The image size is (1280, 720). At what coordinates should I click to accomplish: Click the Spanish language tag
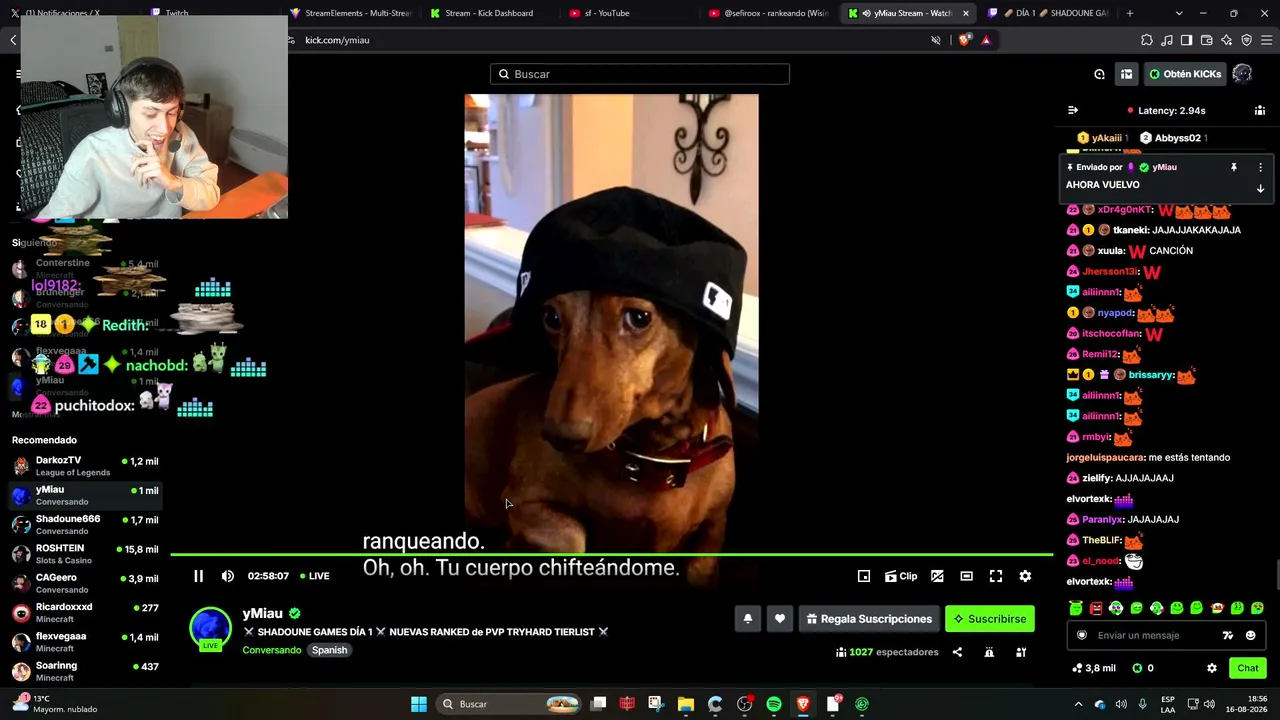[x=329, y=650]
